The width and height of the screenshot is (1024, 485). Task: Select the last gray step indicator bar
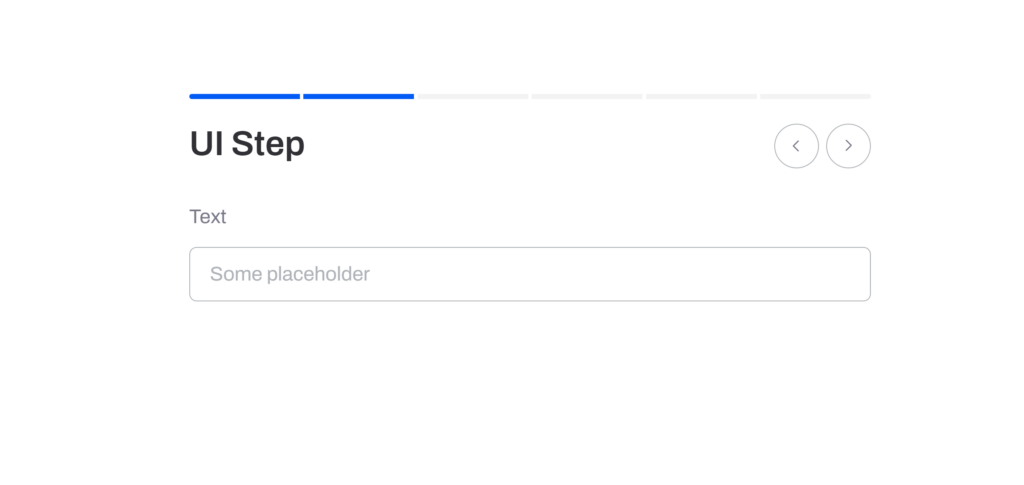(x=814, y=96)
